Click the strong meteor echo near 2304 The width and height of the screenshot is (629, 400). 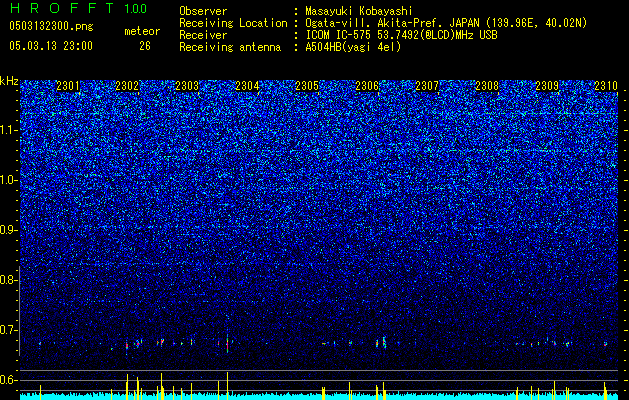[227, 343]
